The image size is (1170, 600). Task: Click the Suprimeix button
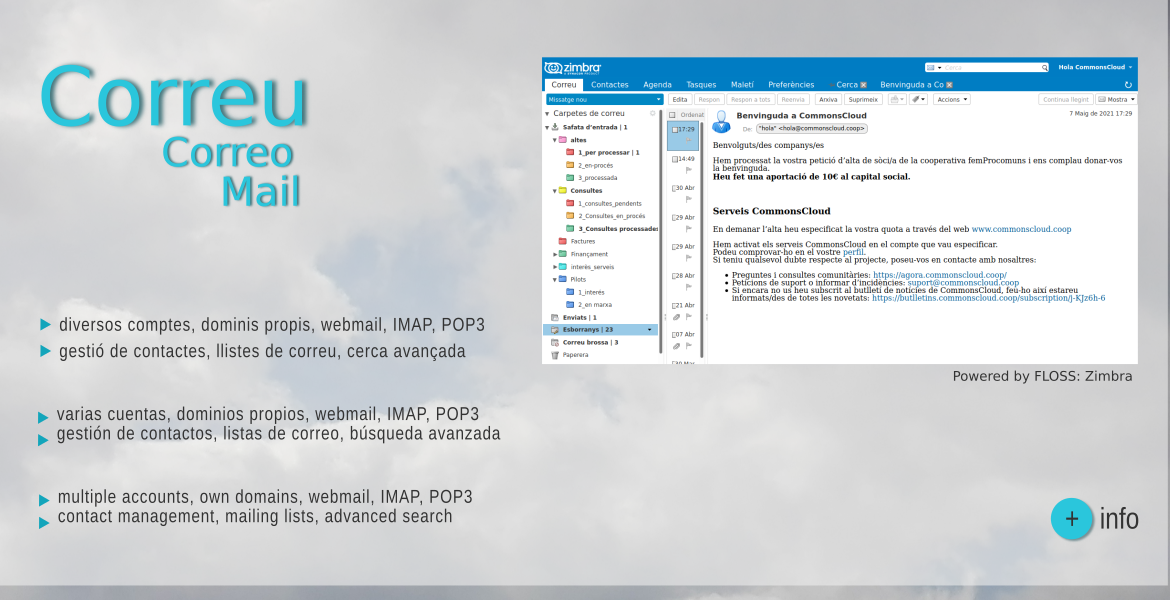863,99
